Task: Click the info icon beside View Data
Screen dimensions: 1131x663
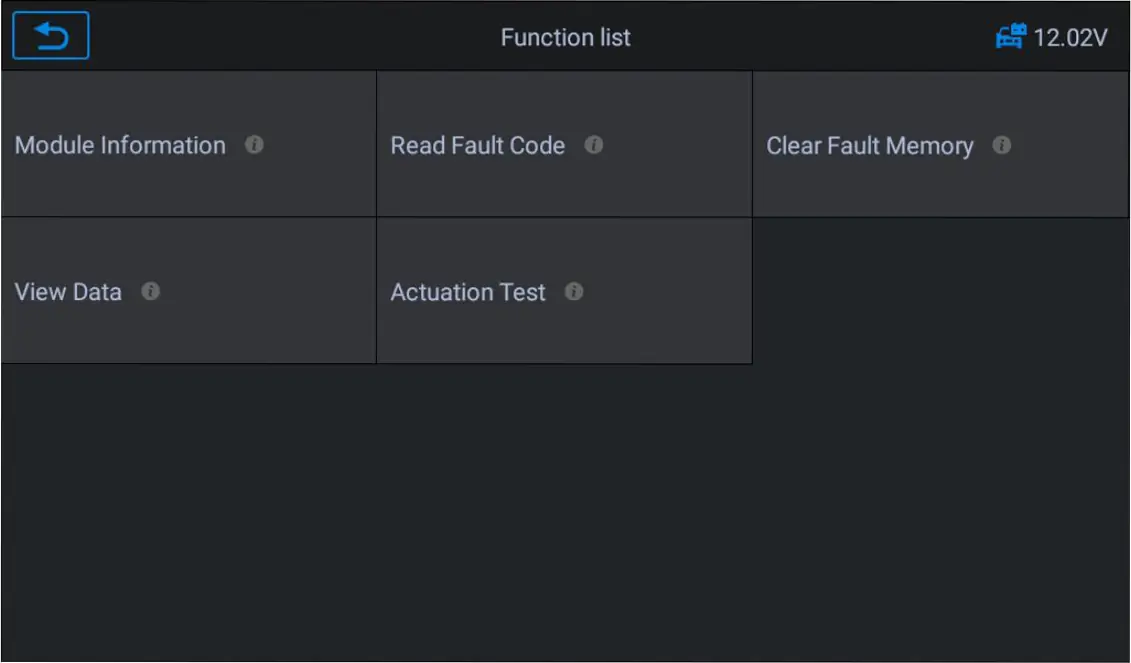Action: point(150,291)
